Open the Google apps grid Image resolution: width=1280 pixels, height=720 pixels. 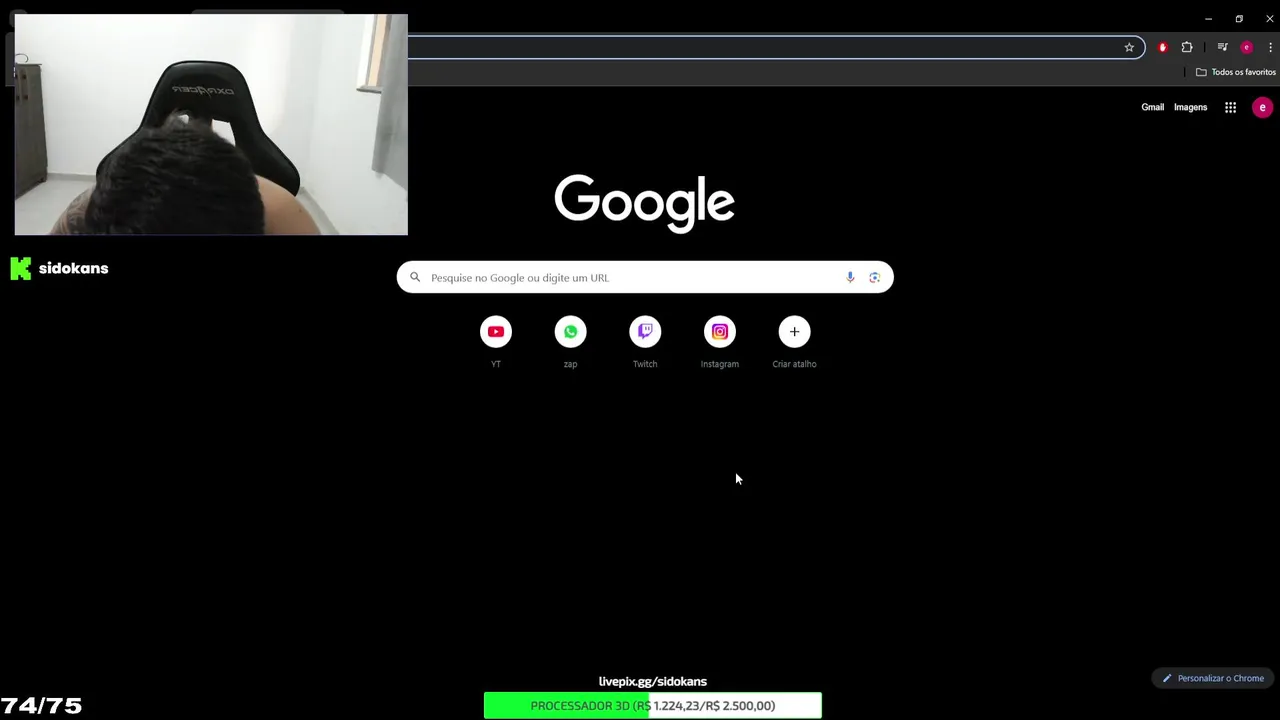[x=1230, y=107]
